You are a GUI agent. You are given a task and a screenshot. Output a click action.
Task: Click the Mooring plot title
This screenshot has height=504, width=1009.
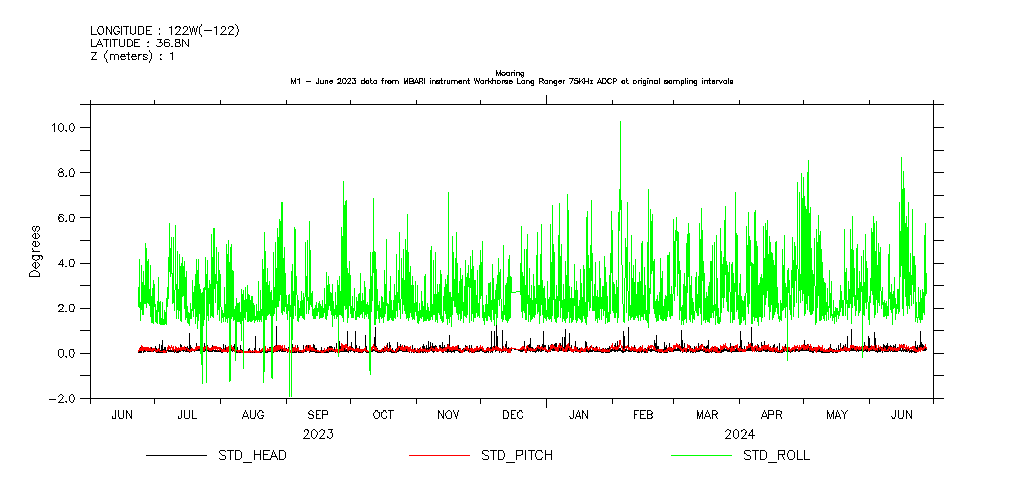(x=510, y=73)
